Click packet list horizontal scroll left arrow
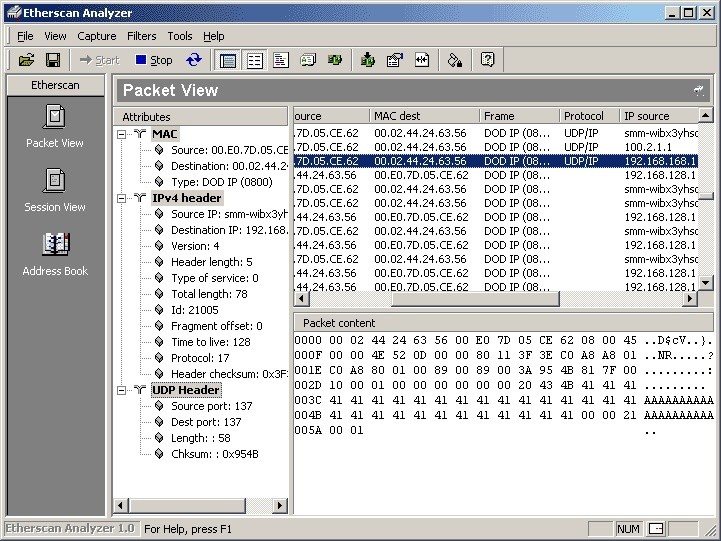721x541 pixels. (x=302, y=299)
